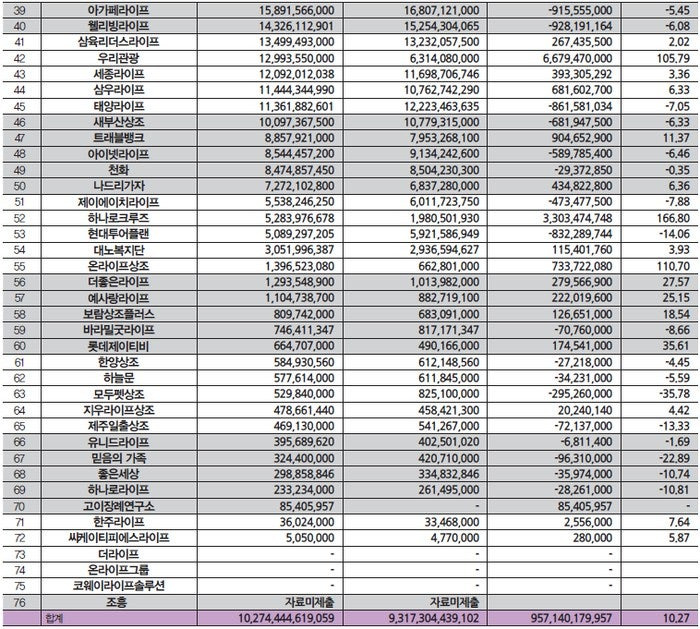
Task: Click value 662,801,000 in row 55
Action: pos(449,267)
